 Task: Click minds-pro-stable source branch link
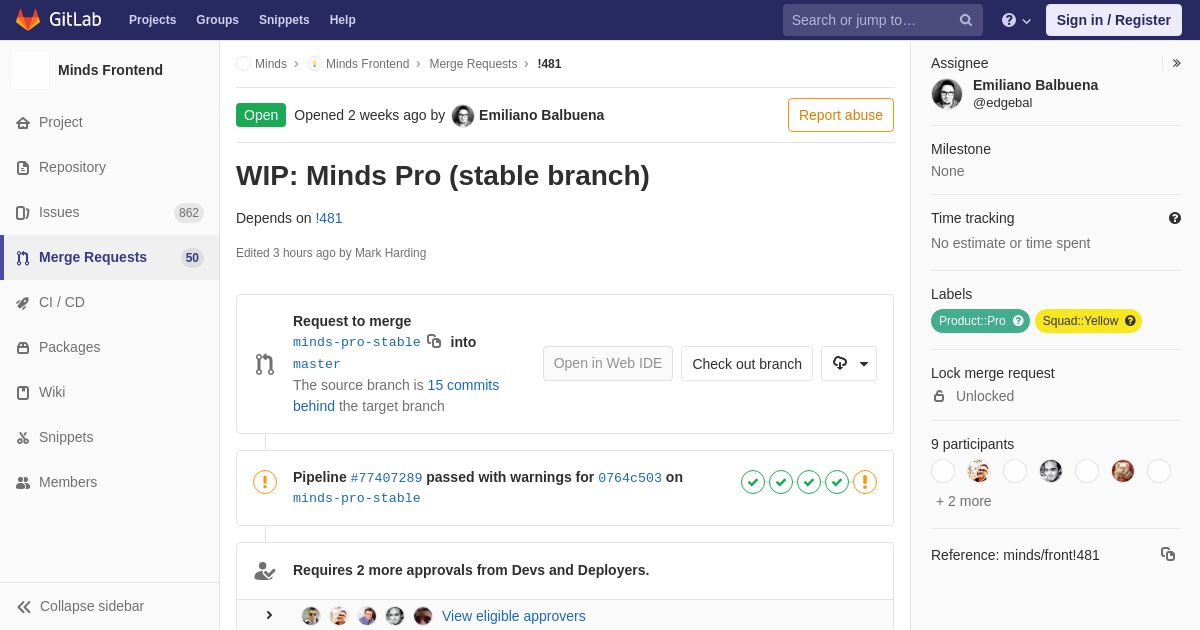point(357,342)
